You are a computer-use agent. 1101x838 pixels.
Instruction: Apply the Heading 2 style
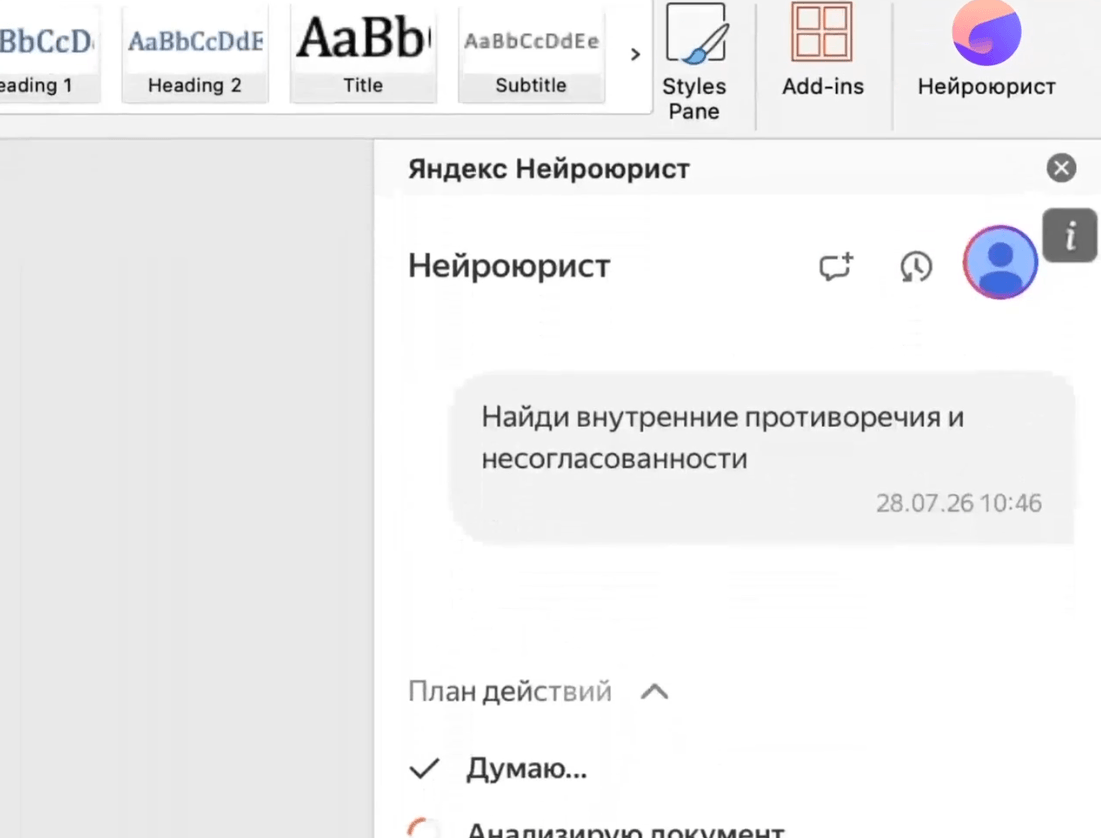click(195, 53)
